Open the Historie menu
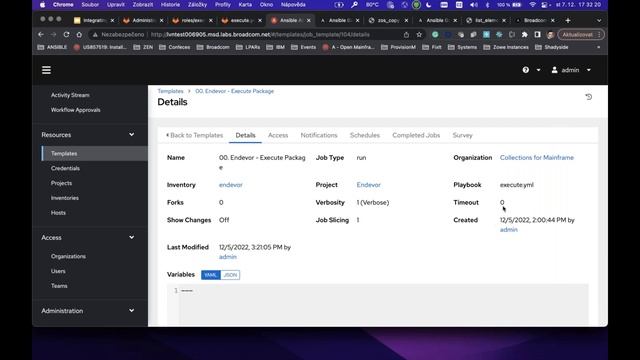Image resolution: width=640 pixels, height=360 pixels. point(170,5)
